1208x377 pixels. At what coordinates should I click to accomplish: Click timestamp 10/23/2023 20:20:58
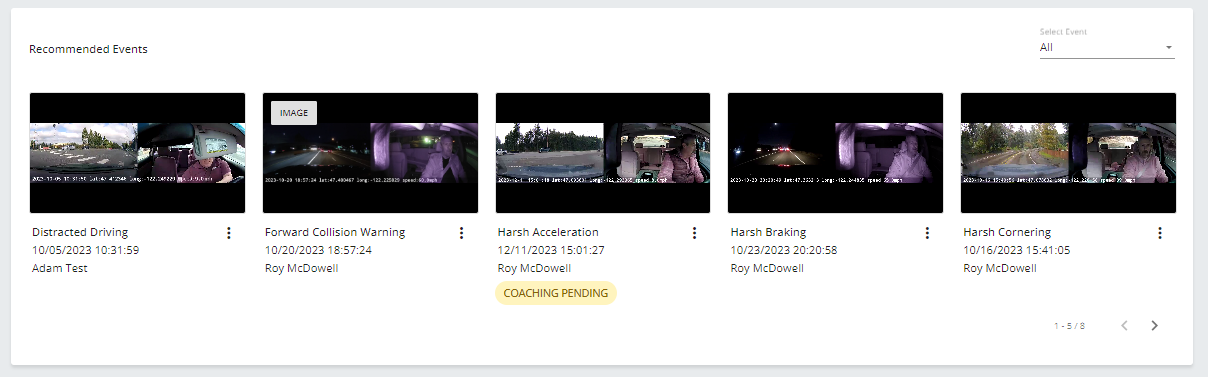(x=784, y=250)
